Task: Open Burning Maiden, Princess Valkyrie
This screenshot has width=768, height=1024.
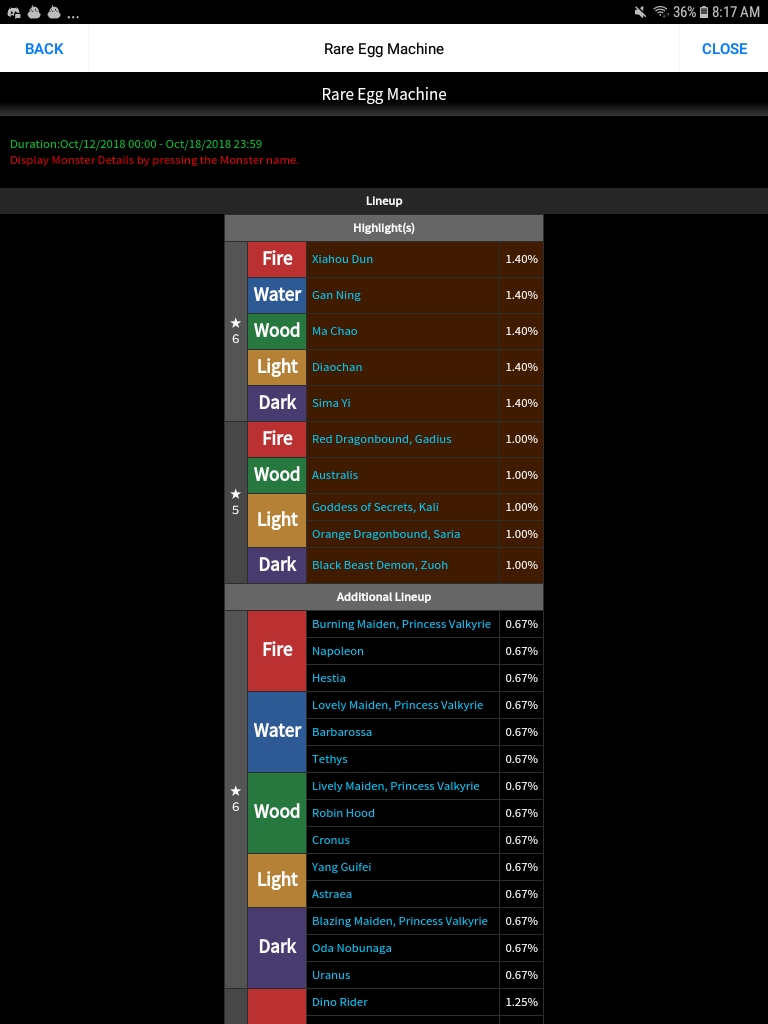Action: click(x=401, y=624)
